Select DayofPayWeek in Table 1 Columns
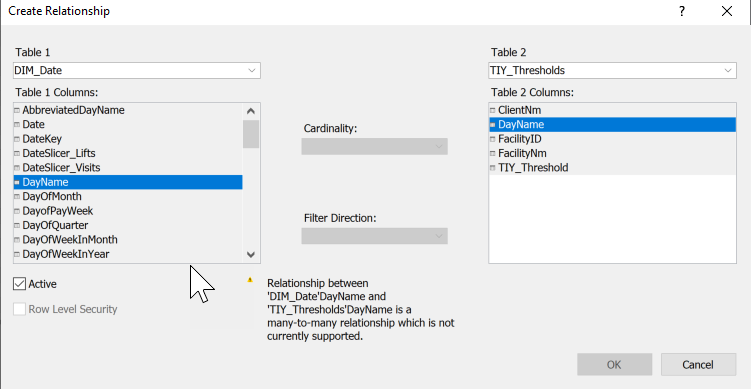The width and height of the screenshot is (751, 389). pyautogui.click(x=128, y=211)
